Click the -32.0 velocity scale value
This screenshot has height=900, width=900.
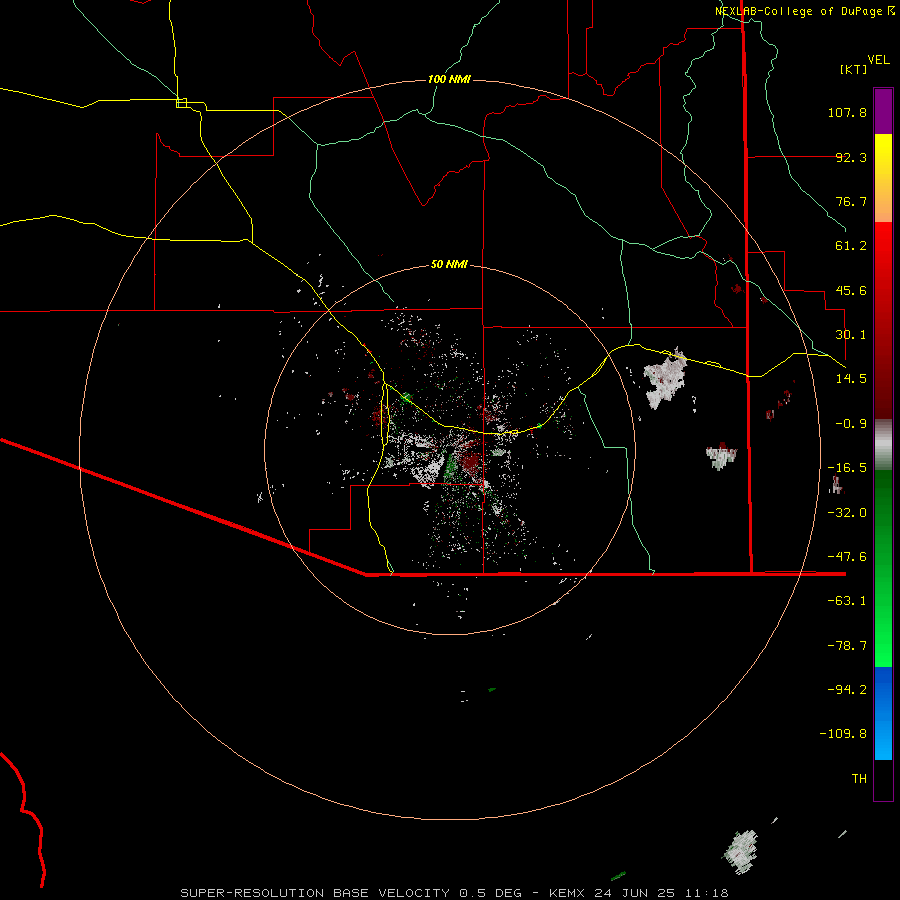tap(847, 513)
